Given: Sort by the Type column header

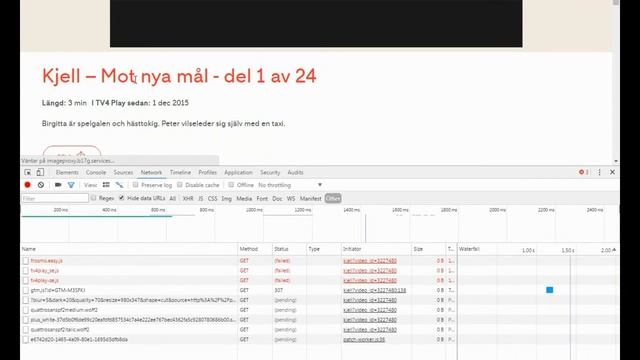Looking at the screenshot, I should click(x=324, y=249).
